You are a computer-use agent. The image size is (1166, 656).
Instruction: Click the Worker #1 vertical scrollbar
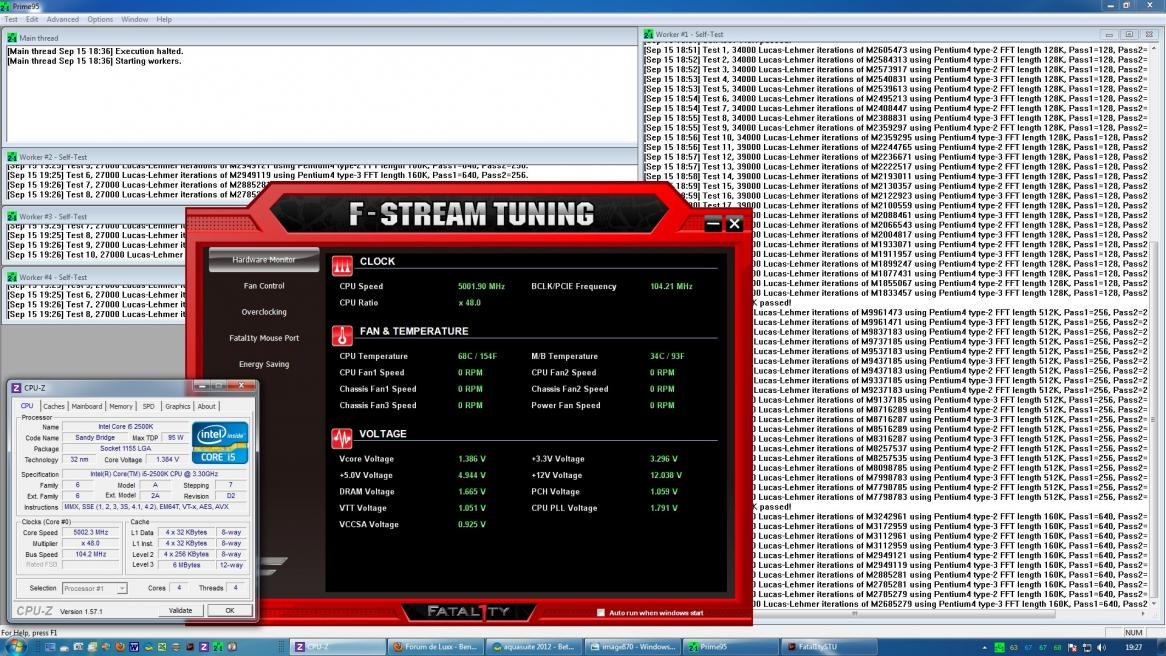coord(1153,326)
